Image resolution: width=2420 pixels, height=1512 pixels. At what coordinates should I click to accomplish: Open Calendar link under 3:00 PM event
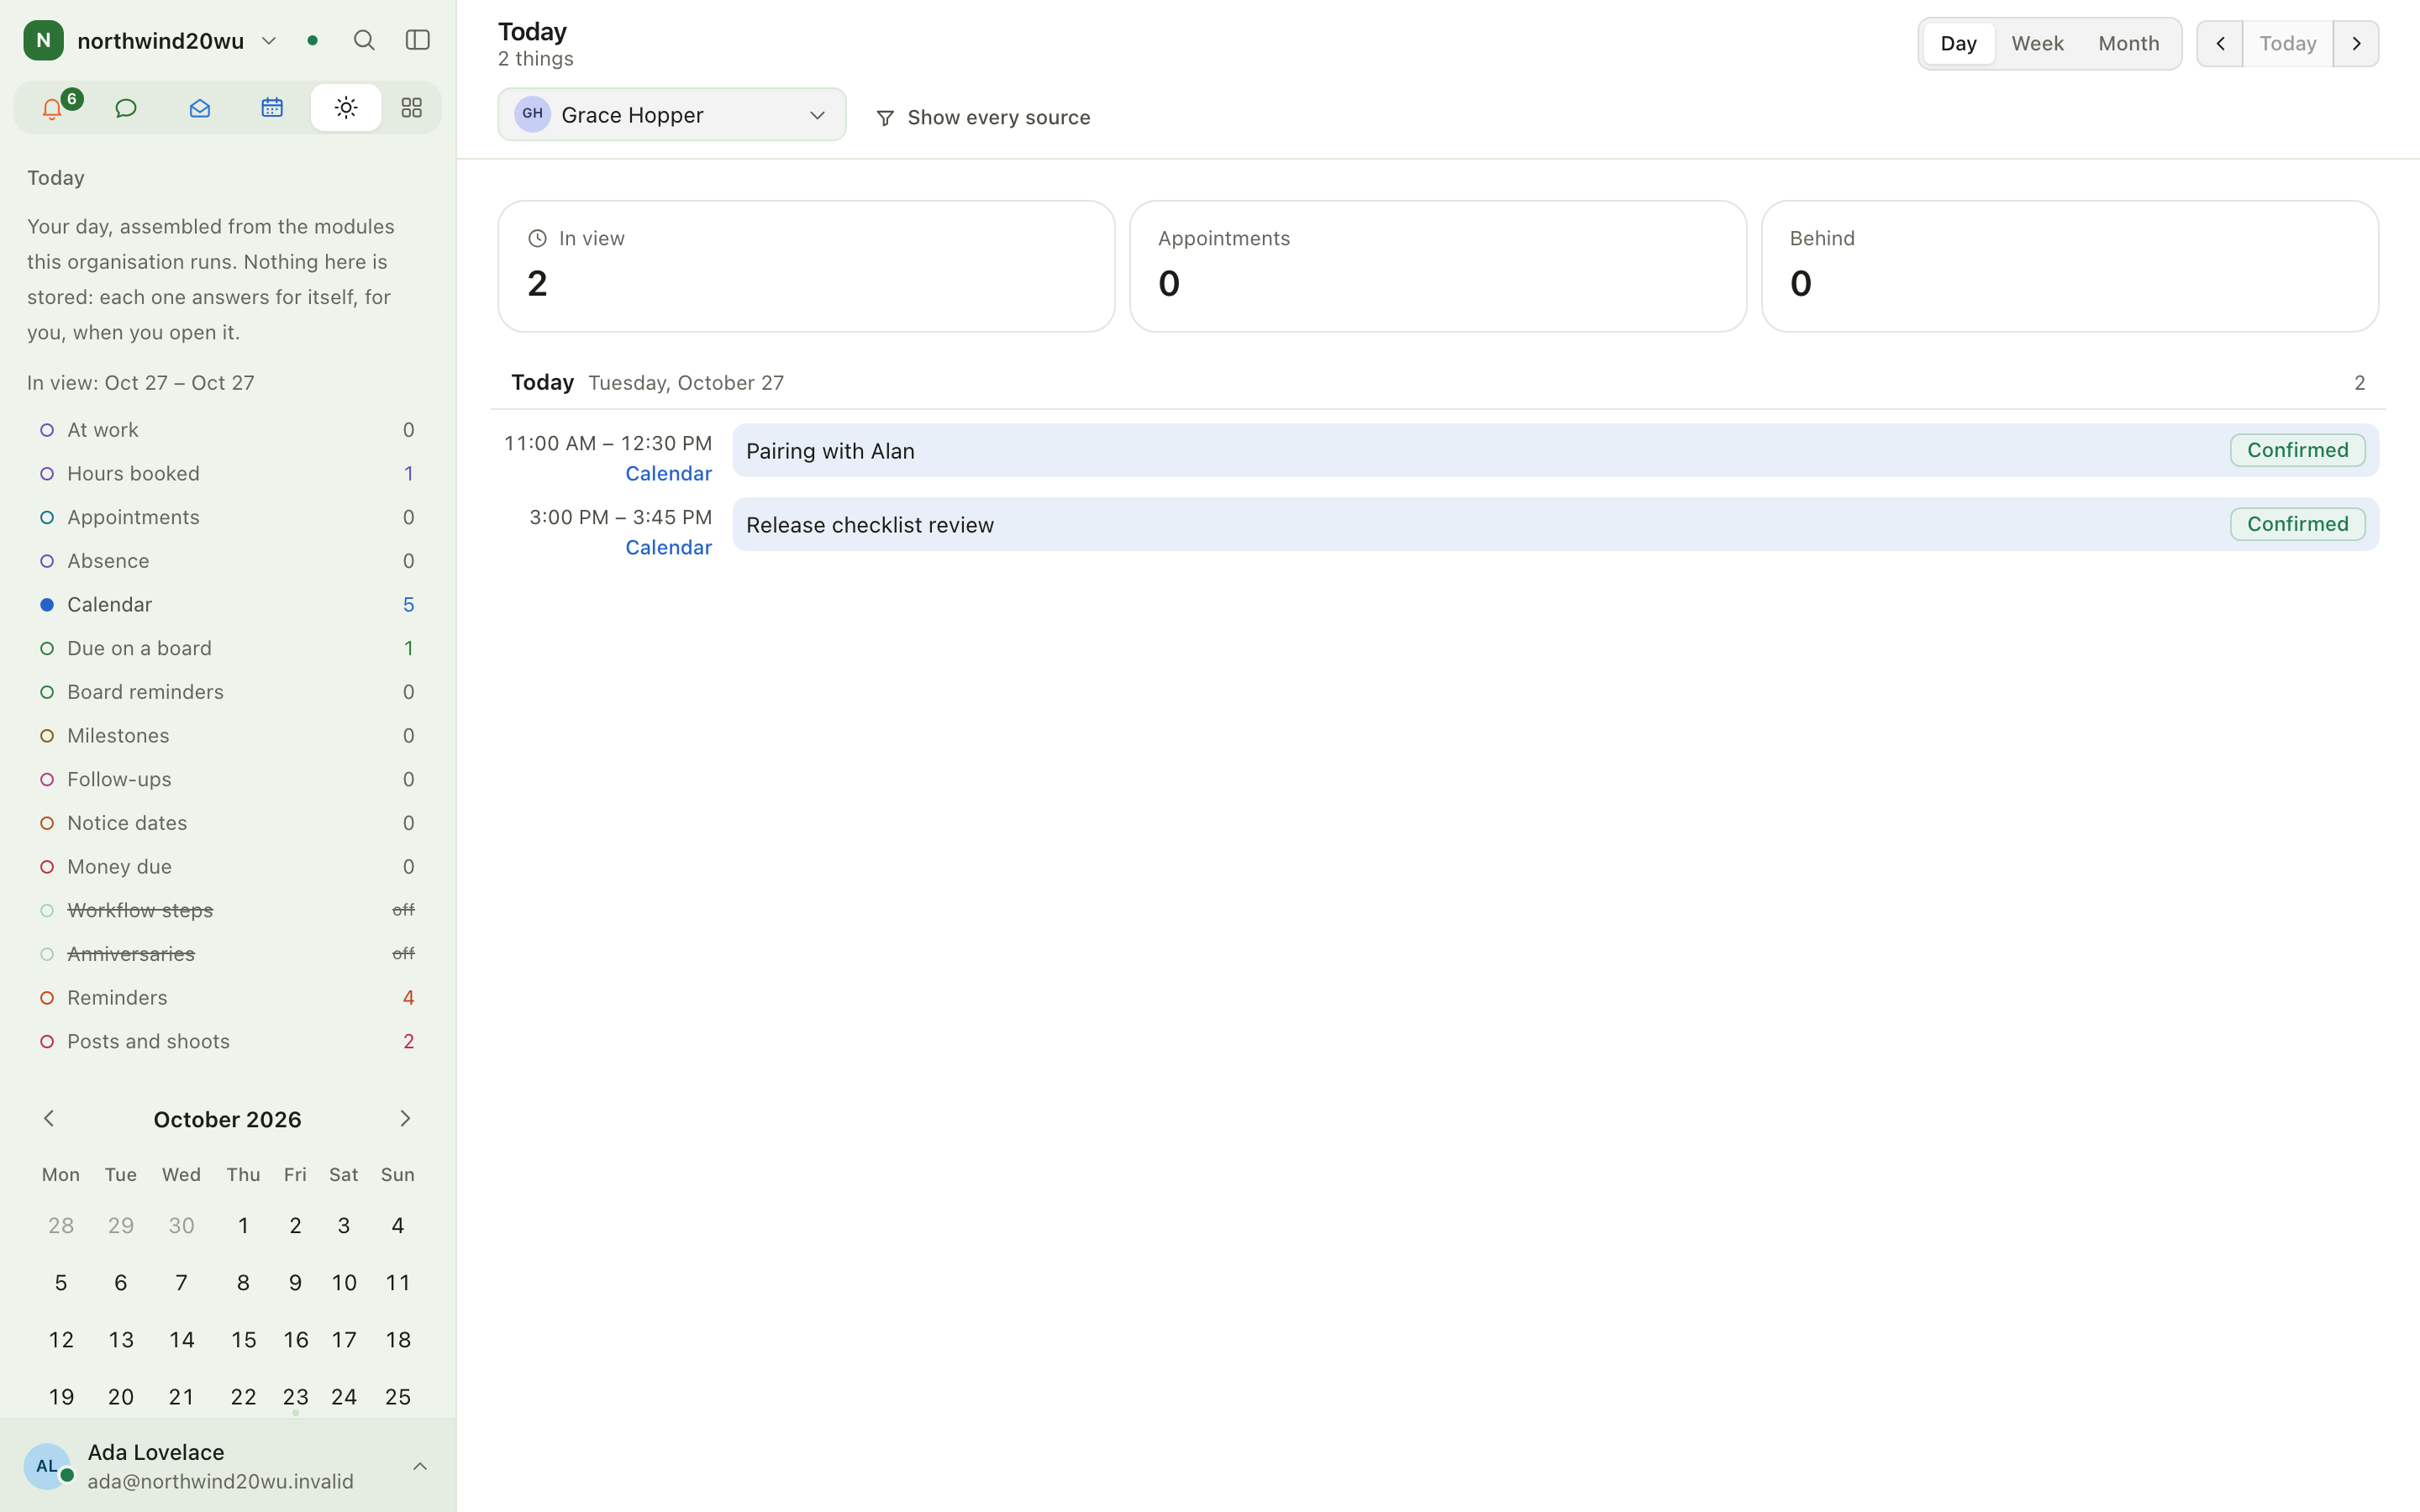pyautogui.click(x=668, y=548)
